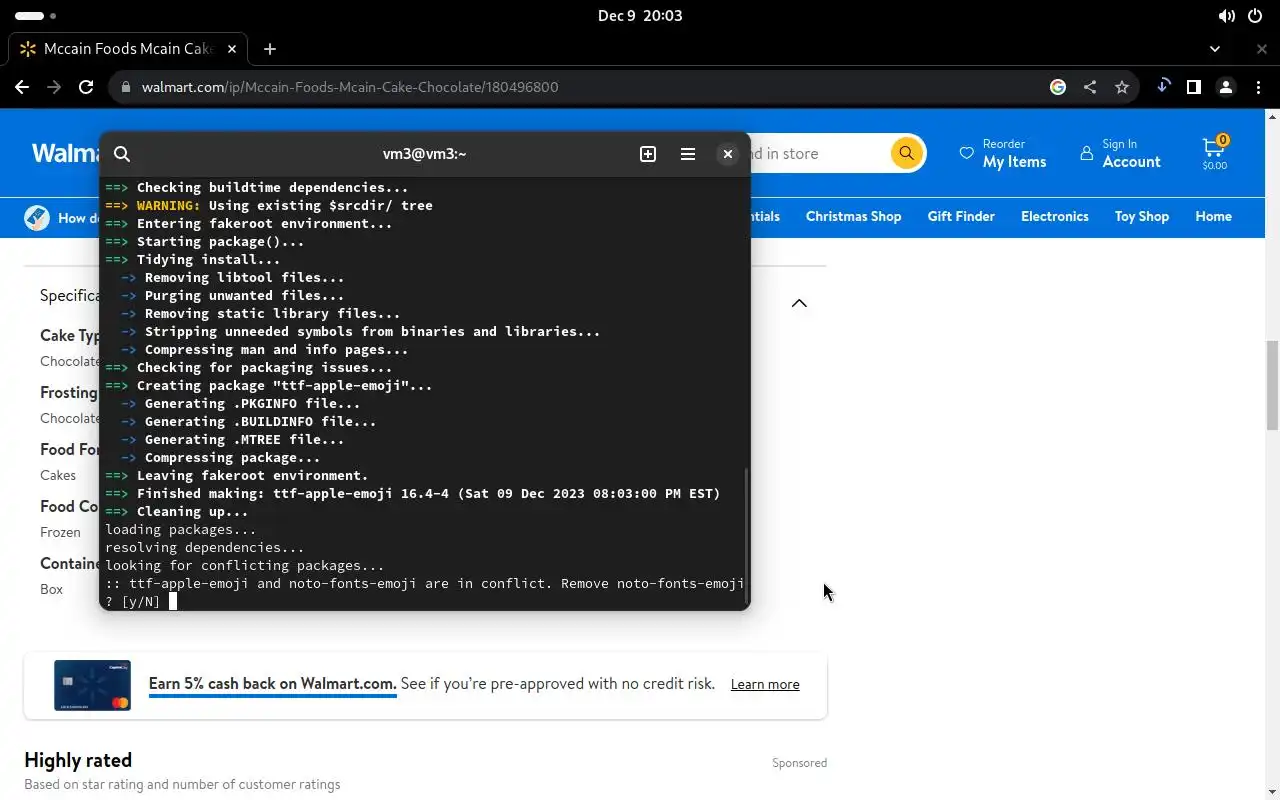Open Reorder My Items
The height and width of the screenshot is (800, 1280).
tap(1003, 153)
